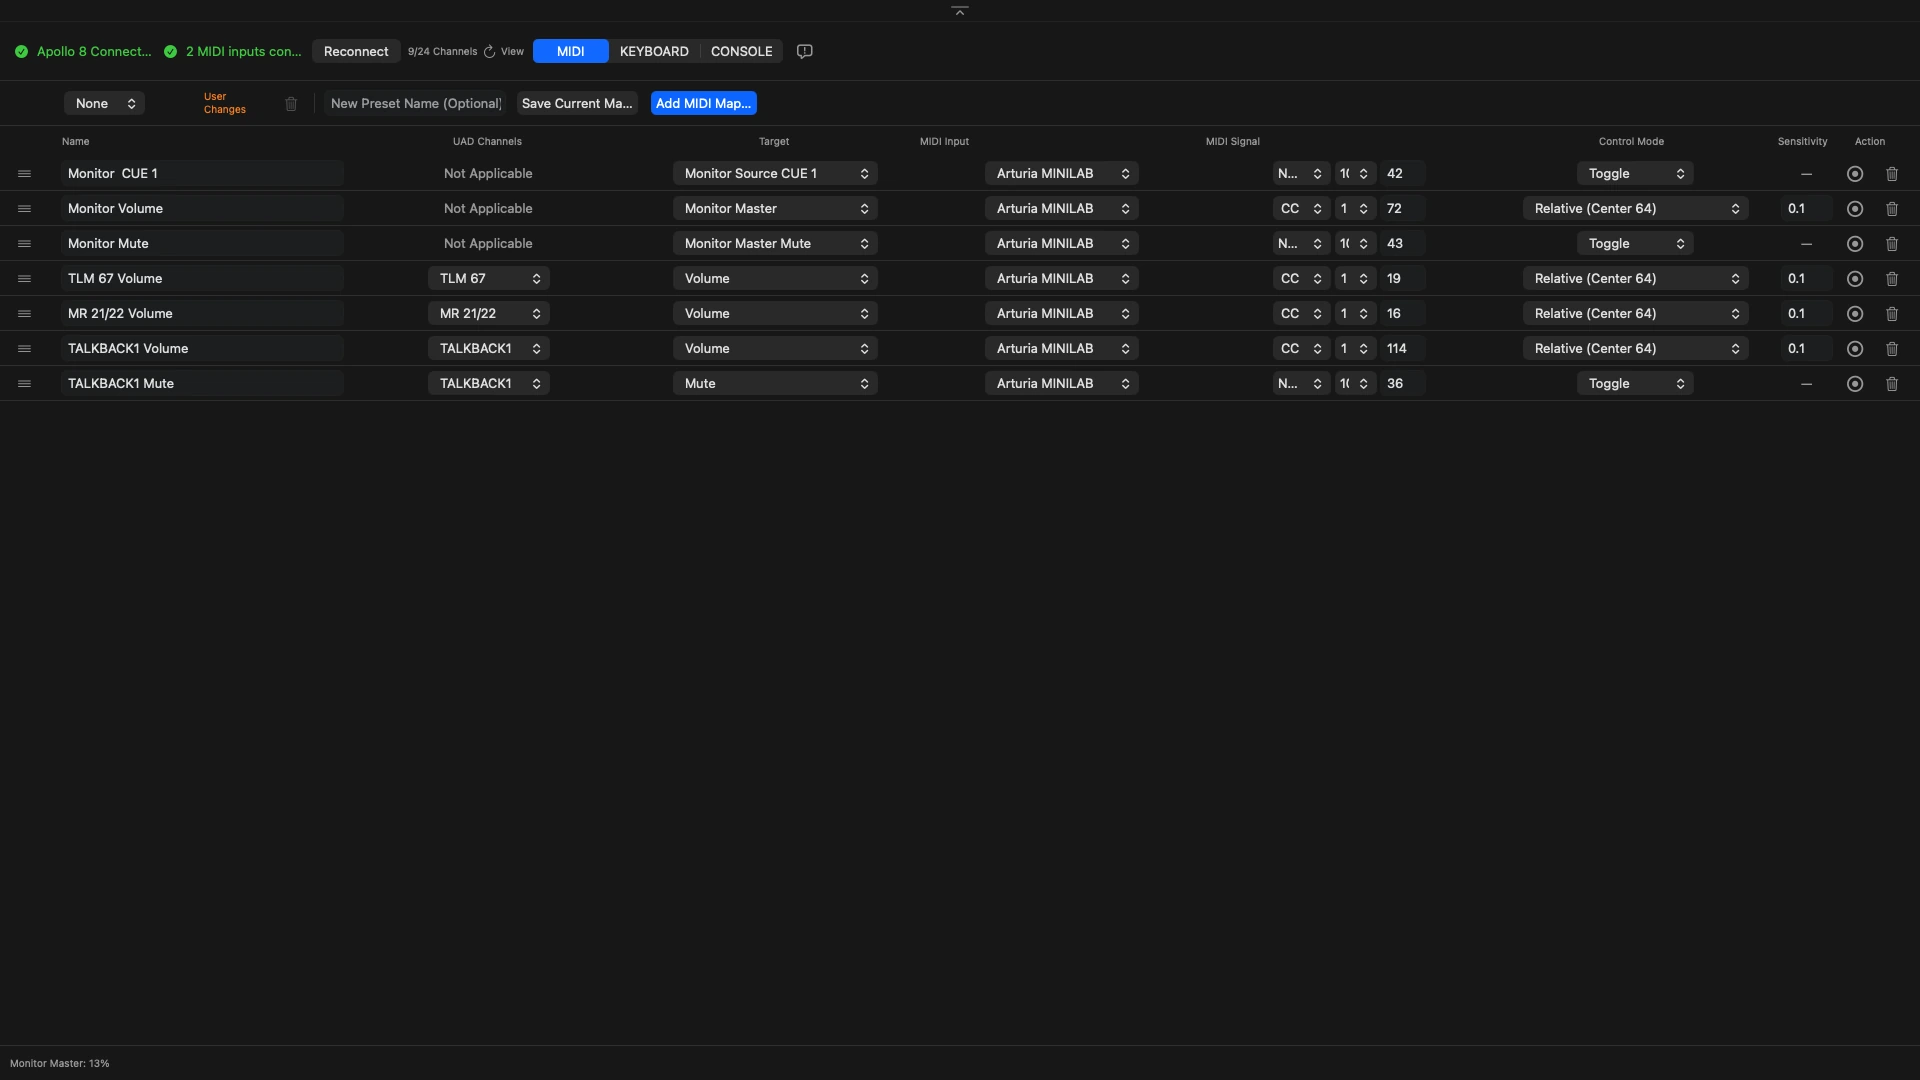
Task: Click the Add MIDI Map... button
Action: (x=703, y=103)
